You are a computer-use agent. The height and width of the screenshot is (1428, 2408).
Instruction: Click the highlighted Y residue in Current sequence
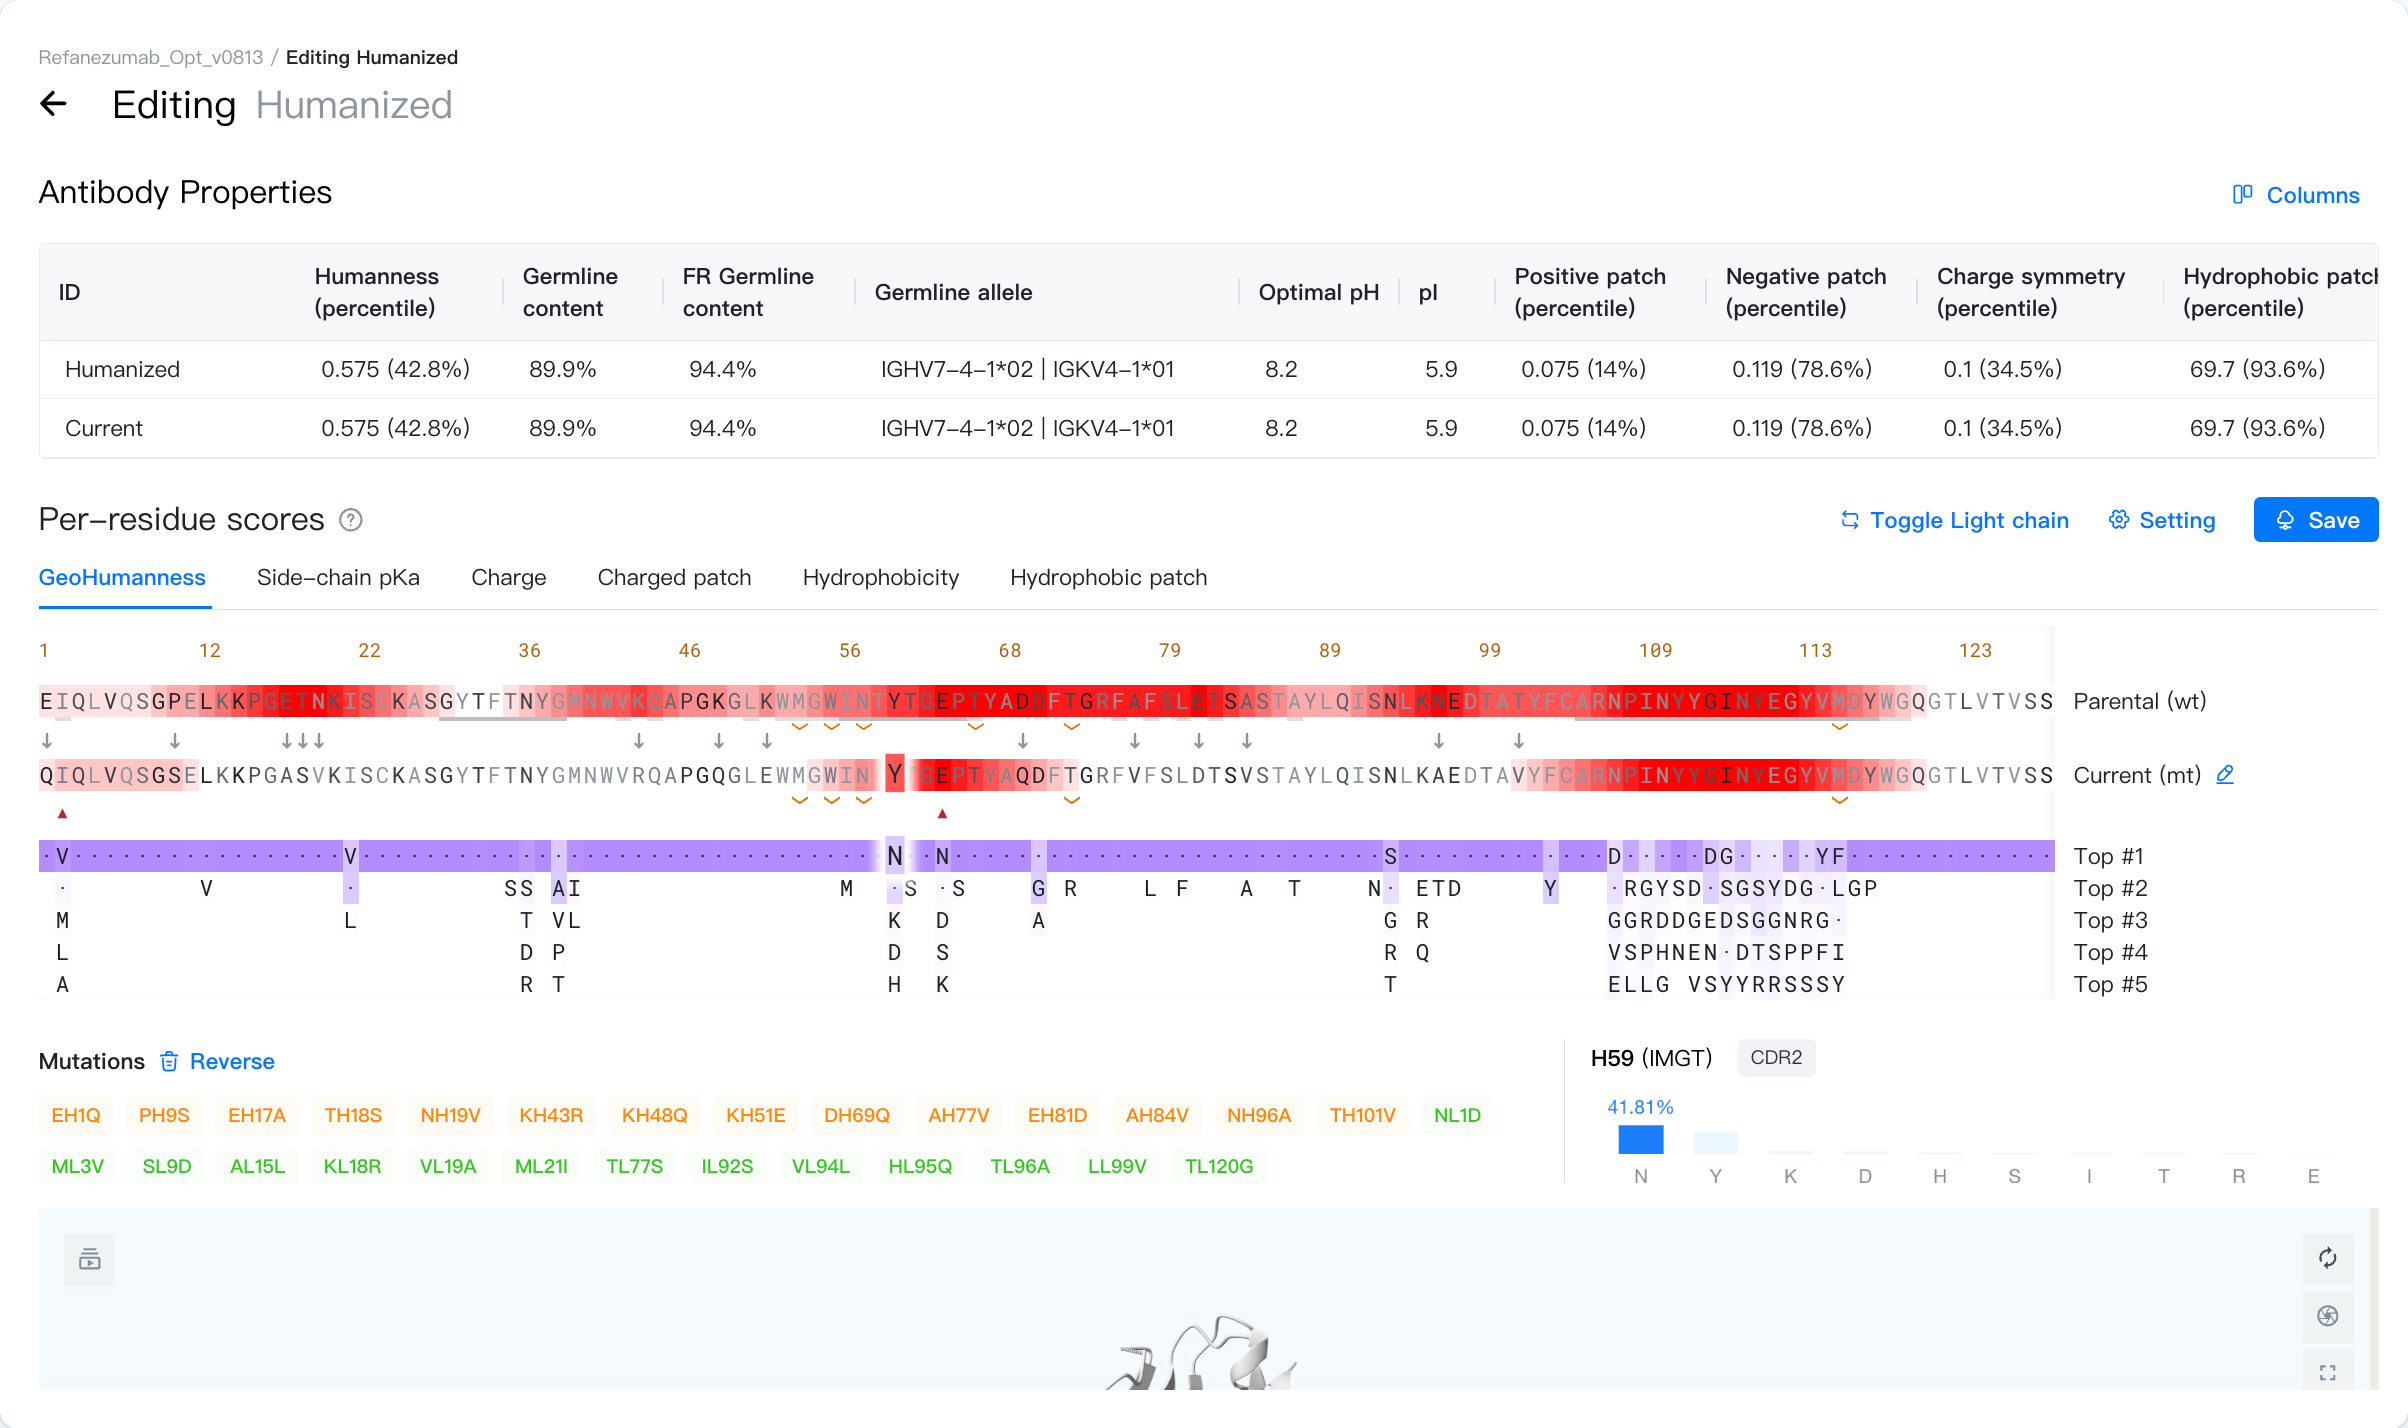point(894,775)
